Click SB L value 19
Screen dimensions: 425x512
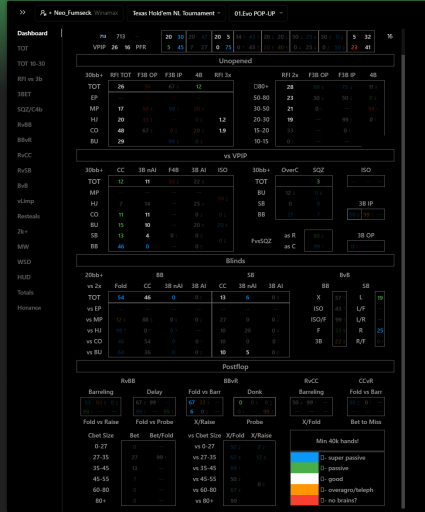coord(380,298)
